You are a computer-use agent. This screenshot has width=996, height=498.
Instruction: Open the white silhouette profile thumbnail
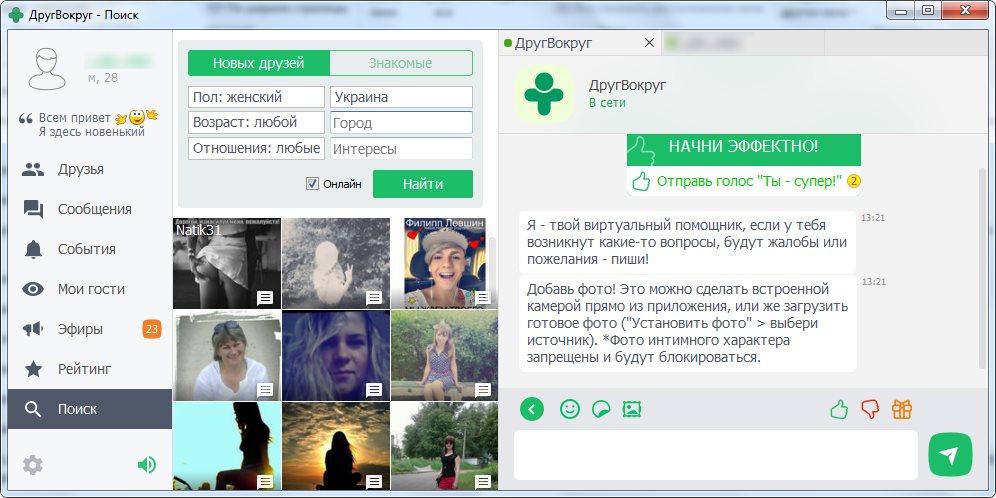tap(336, 263)
